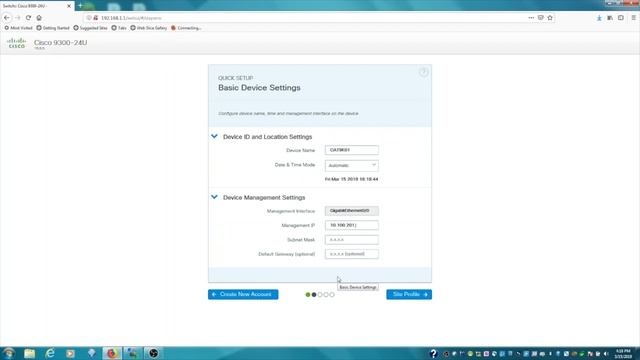Open the Firefox hamburger menu
Screen dimensions: 640x360
coord(633,18)
